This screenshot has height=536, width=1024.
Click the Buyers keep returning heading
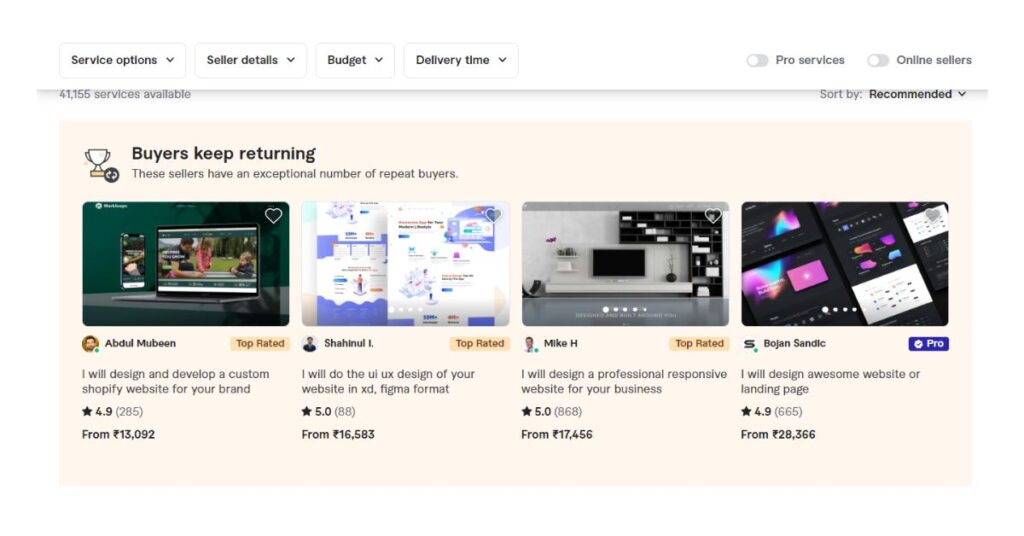click(x=223, y=153)
